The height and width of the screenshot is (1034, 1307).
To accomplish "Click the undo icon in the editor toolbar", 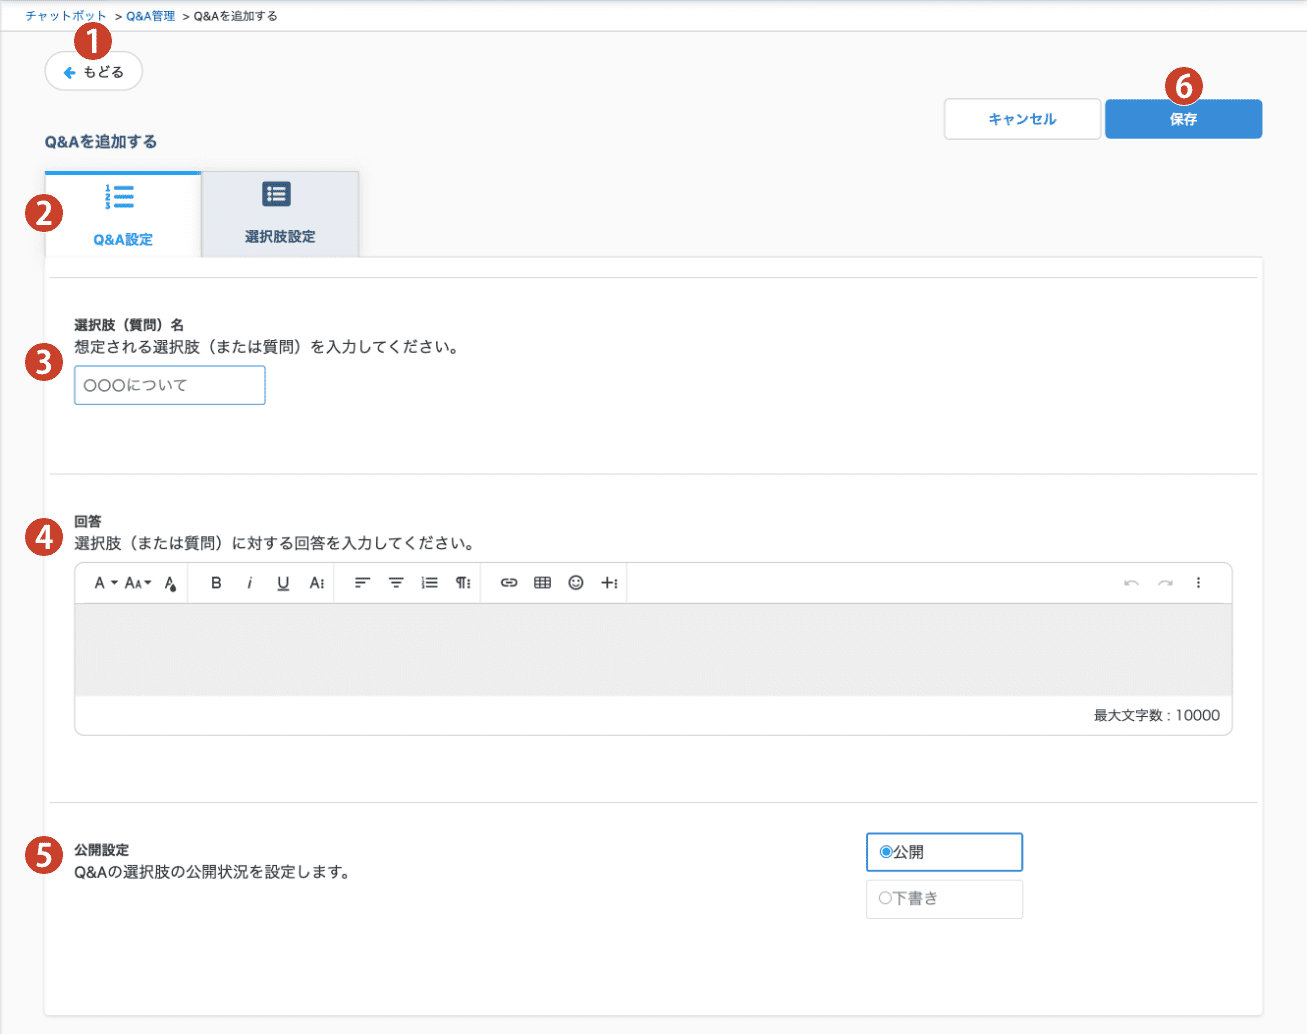I will [1131, 583].
